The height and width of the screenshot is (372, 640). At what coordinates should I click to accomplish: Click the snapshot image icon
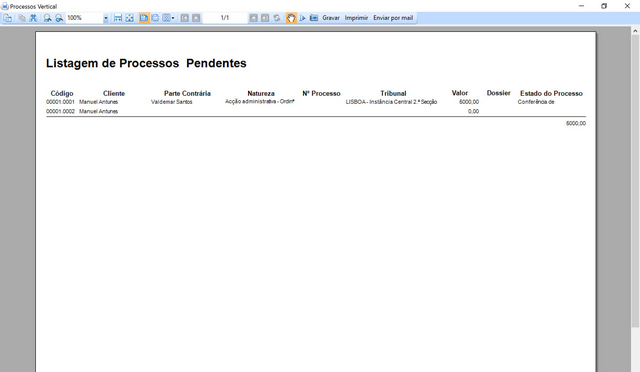pos(314,18)
